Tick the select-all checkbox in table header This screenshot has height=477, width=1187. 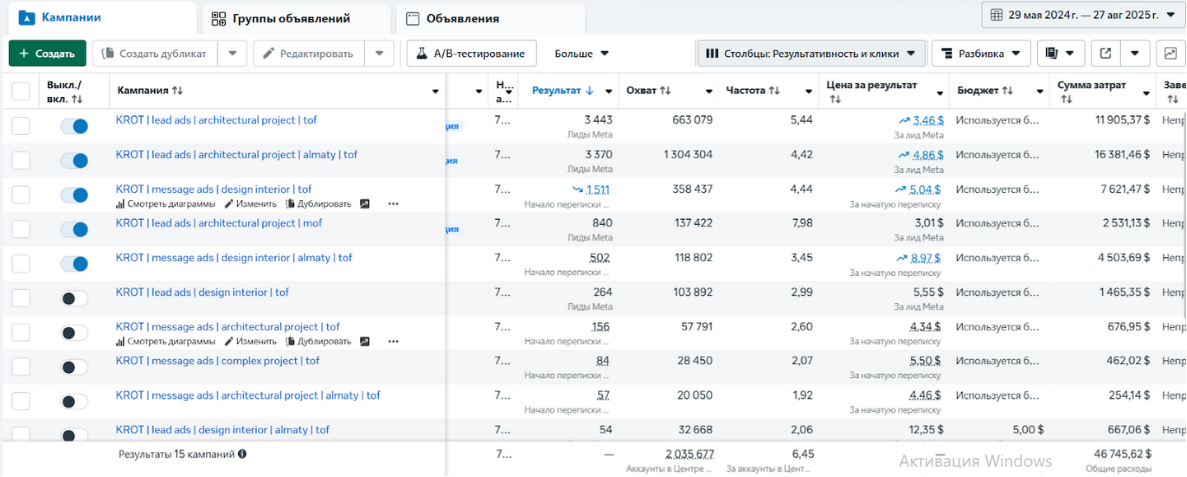tap(21, 91)
